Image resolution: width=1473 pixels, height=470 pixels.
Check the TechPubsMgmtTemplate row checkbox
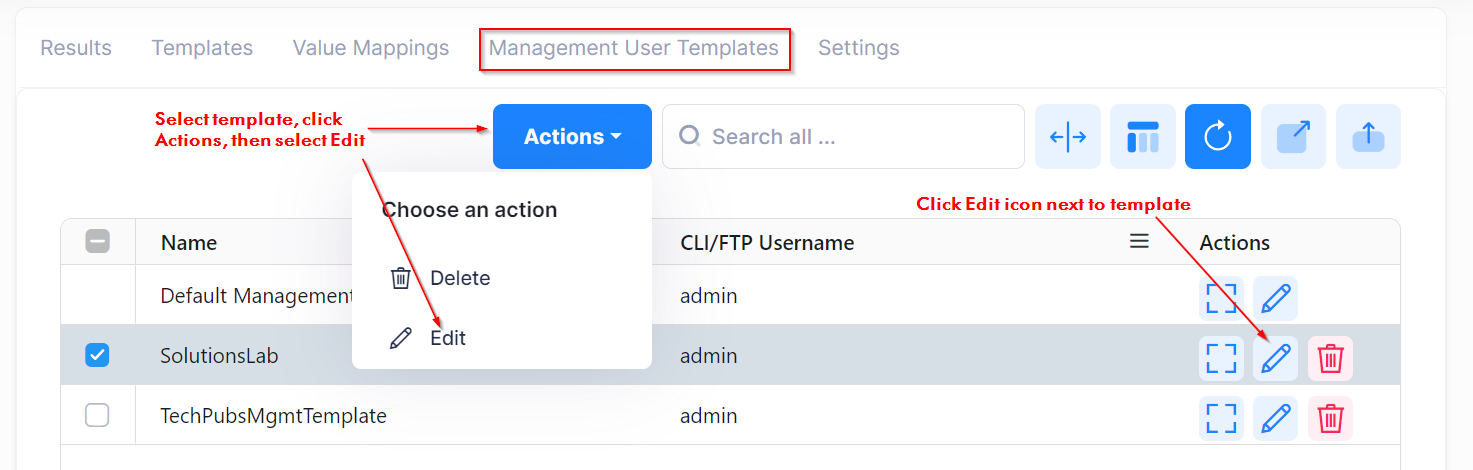pyautogui.click(x=97, y=415)
